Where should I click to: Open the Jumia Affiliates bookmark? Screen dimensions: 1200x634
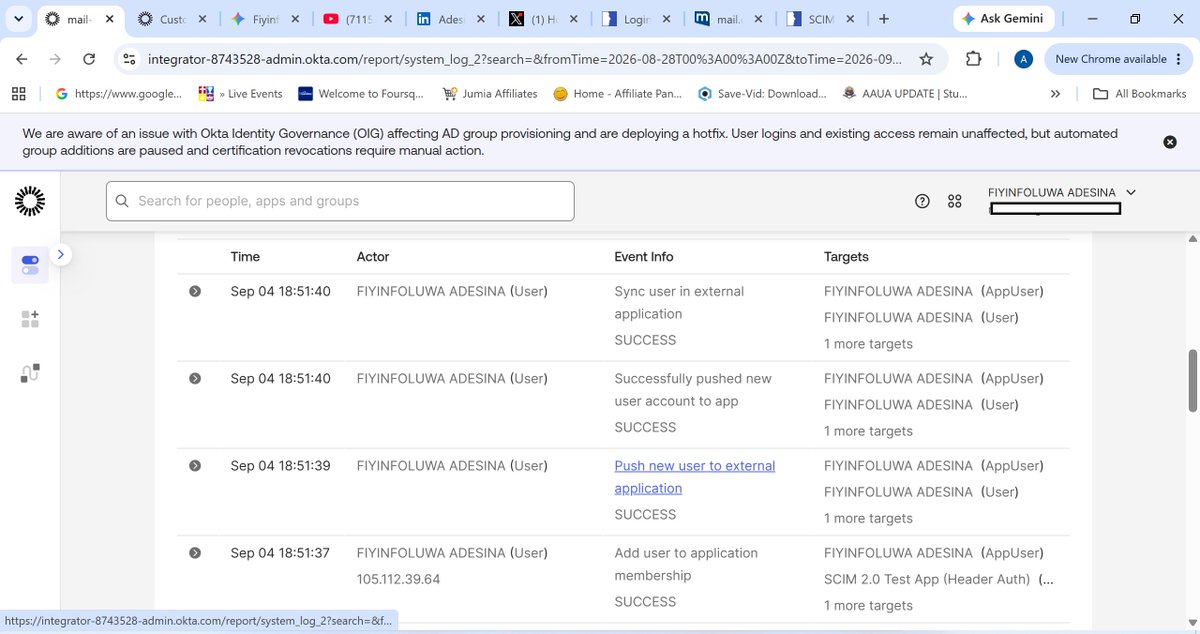[x=490, y=93]
